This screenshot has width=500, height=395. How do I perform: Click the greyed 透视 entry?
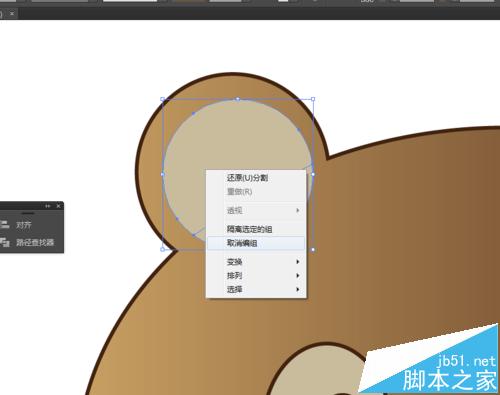click(256, 210)
